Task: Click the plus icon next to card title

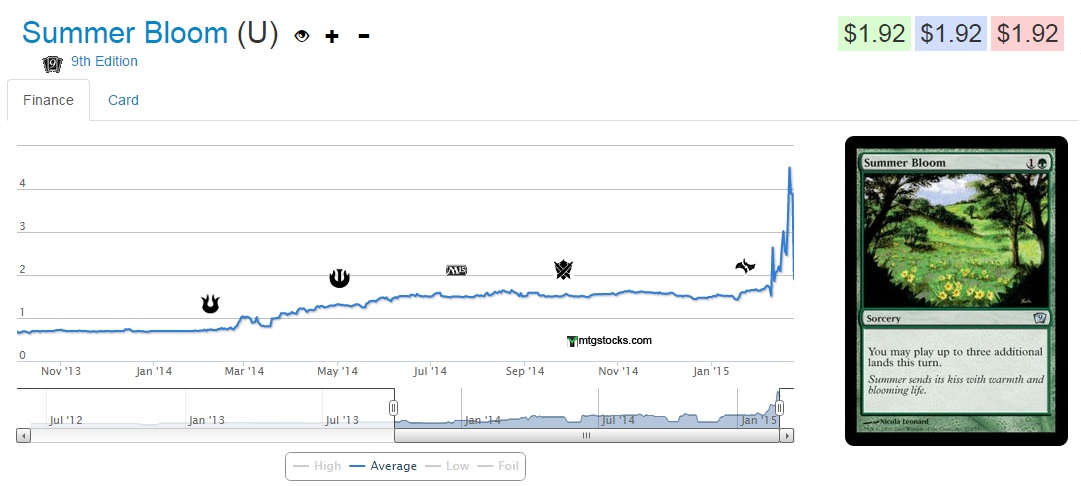Action: point(332,36)
